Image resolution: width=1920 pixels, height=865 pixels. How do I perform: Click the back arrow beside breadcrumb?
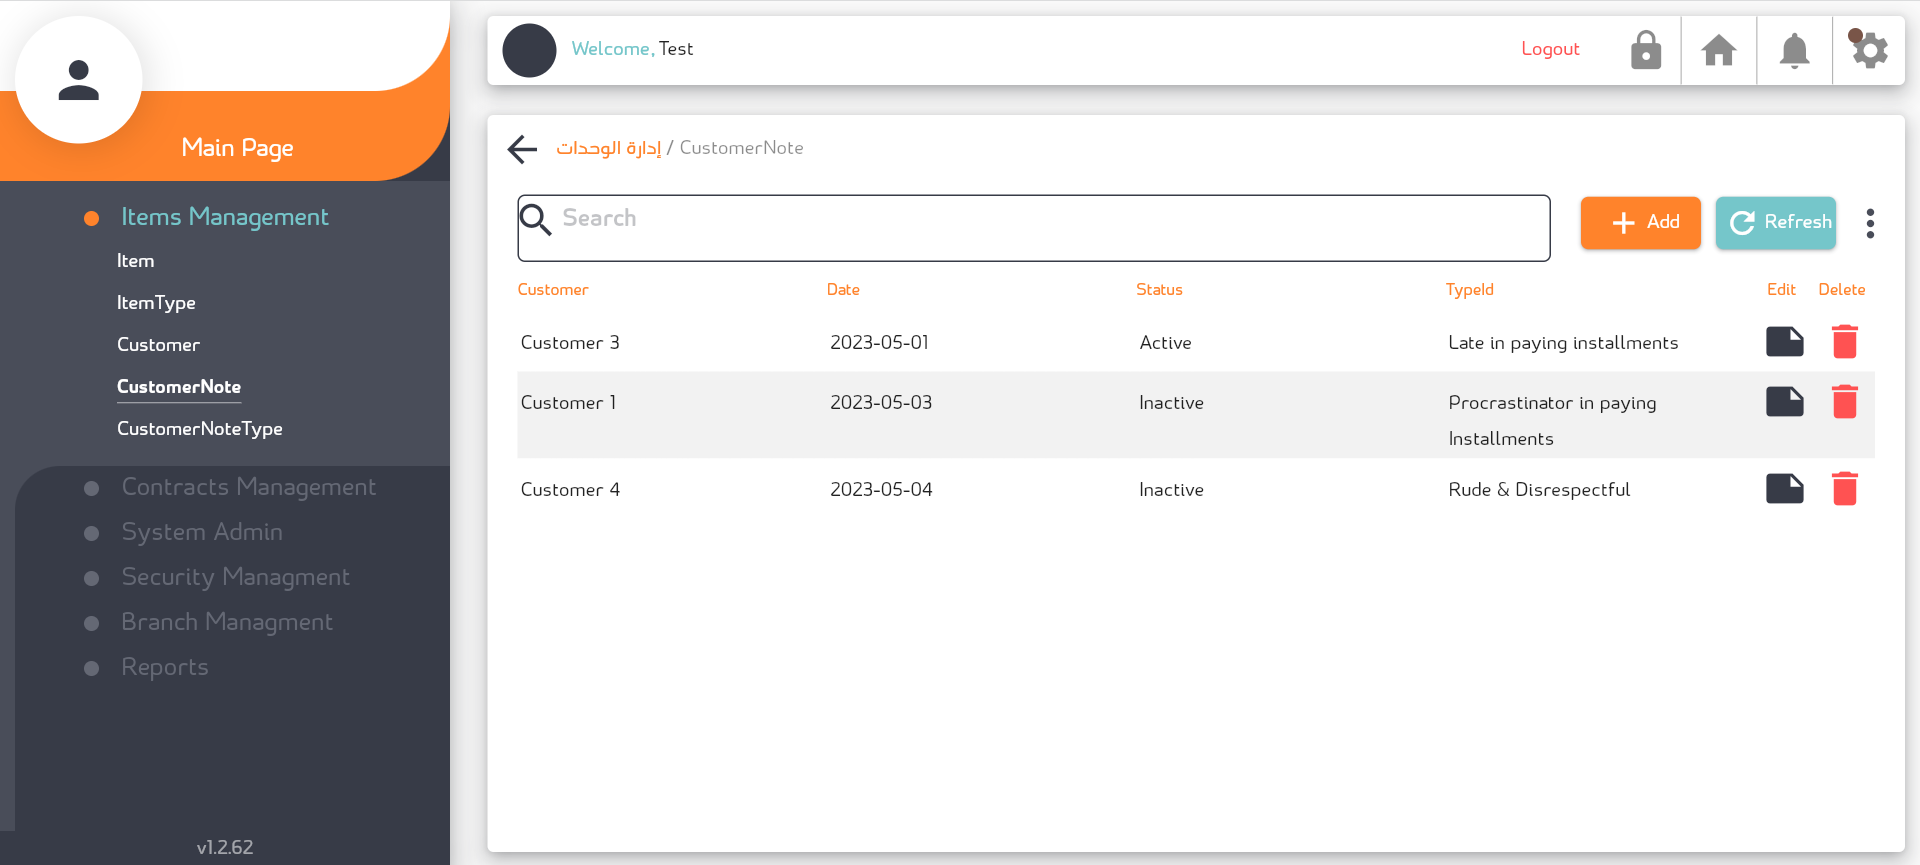click(523, 149)
